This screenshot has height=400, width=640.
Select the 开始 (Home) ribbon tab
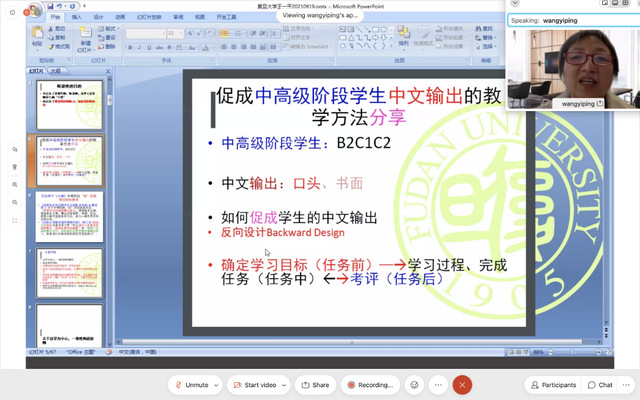coord(55,17)
